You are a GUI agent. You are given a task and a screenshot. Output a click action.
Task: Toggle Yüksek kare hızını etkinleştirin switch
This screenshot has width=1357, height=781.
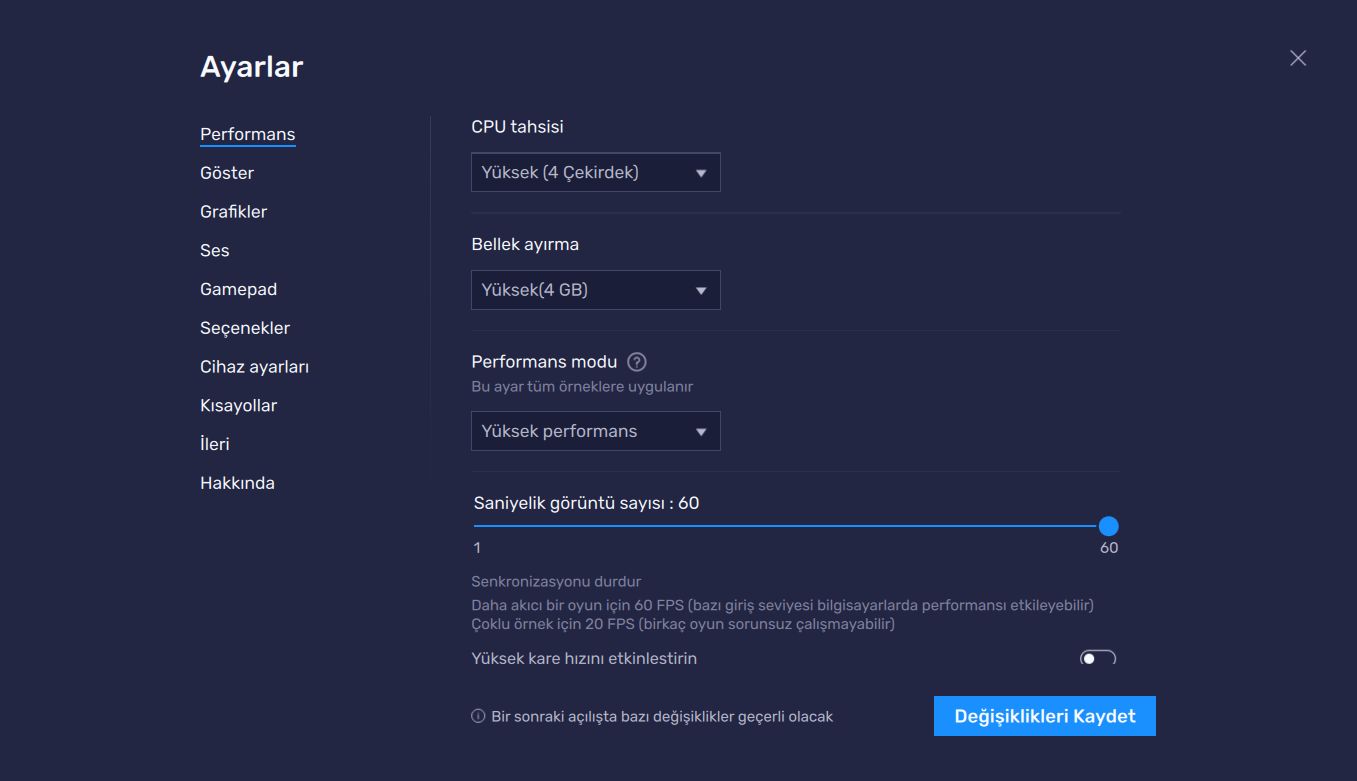click(1098, 657)
